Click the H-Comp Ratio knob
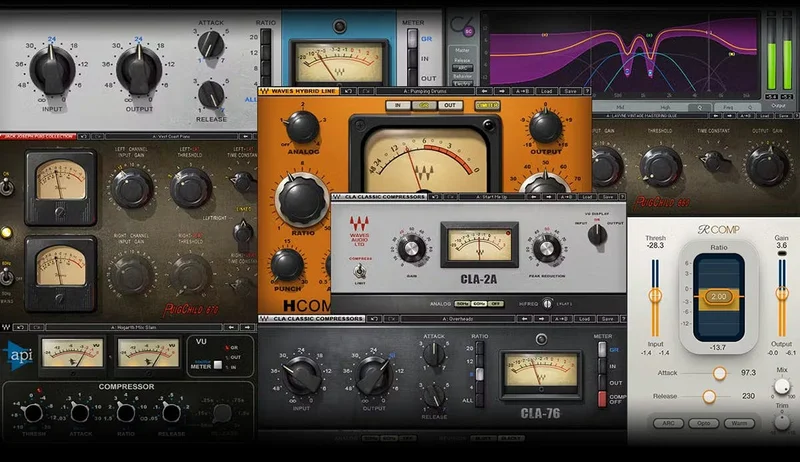 (302, 199)
